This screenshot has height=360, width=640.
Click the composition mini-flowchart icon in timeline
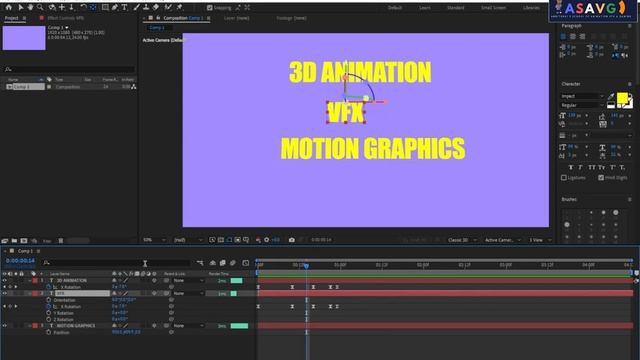200,263
